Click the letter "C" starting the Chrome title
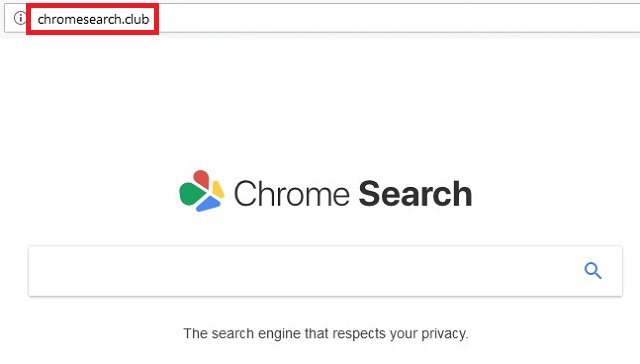Screen dimensions: 640x364 pos(244,194)
